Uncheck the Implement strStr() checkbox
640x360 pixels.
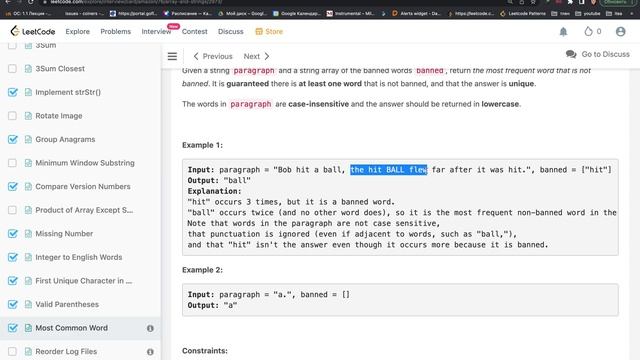[x=13, y=92]
